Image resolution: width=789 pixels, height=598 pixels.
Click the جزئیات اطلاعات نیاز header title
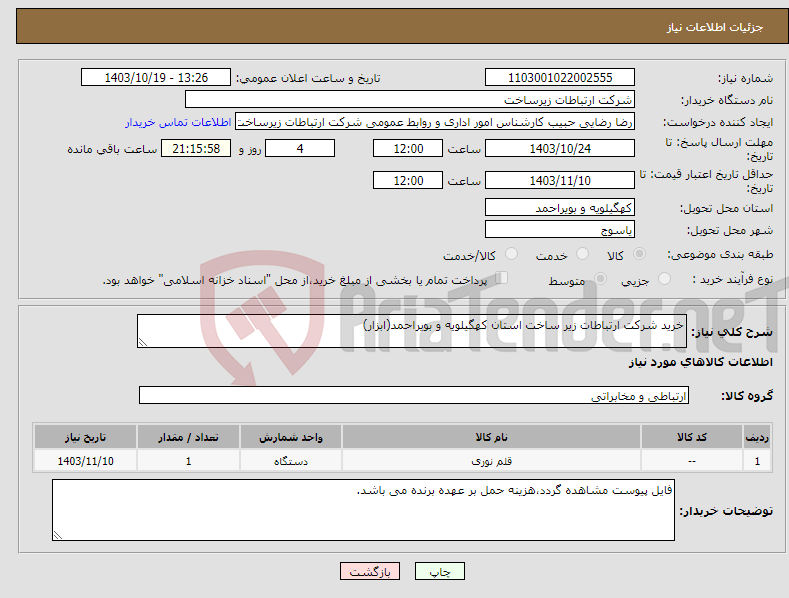715,27
